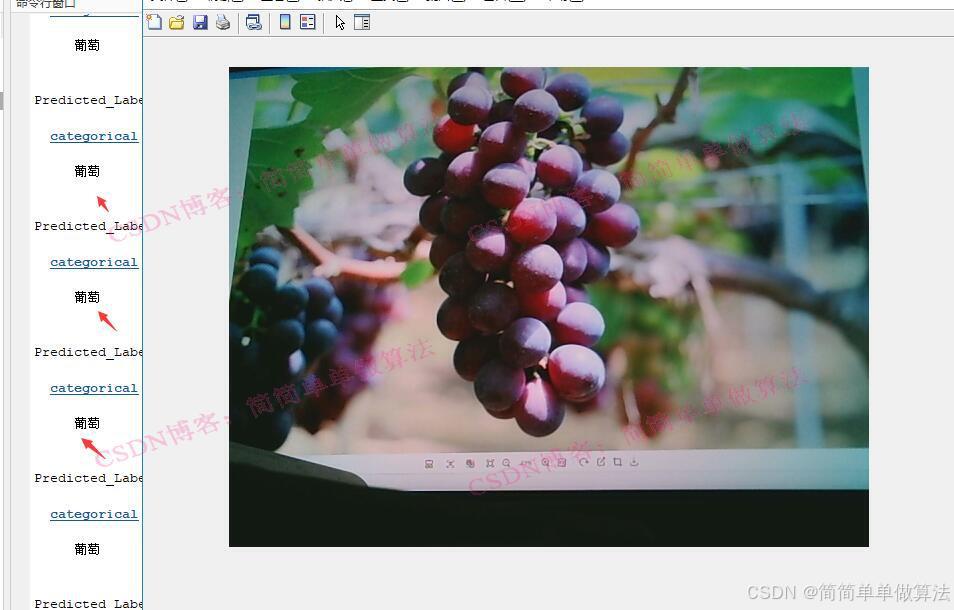
Task: Click the topmost Predicted_Label text
Action: tap(88, 100)
